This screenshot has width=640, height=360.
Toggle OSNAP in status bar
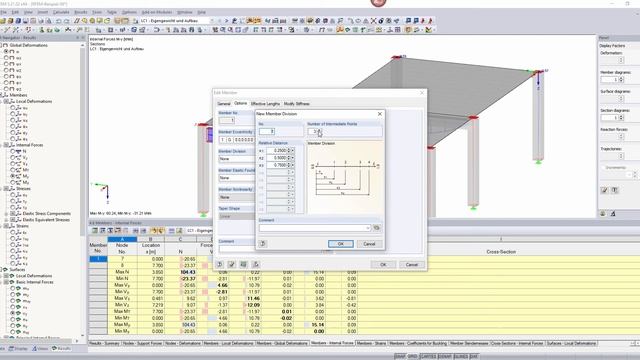tap(445, 356)
